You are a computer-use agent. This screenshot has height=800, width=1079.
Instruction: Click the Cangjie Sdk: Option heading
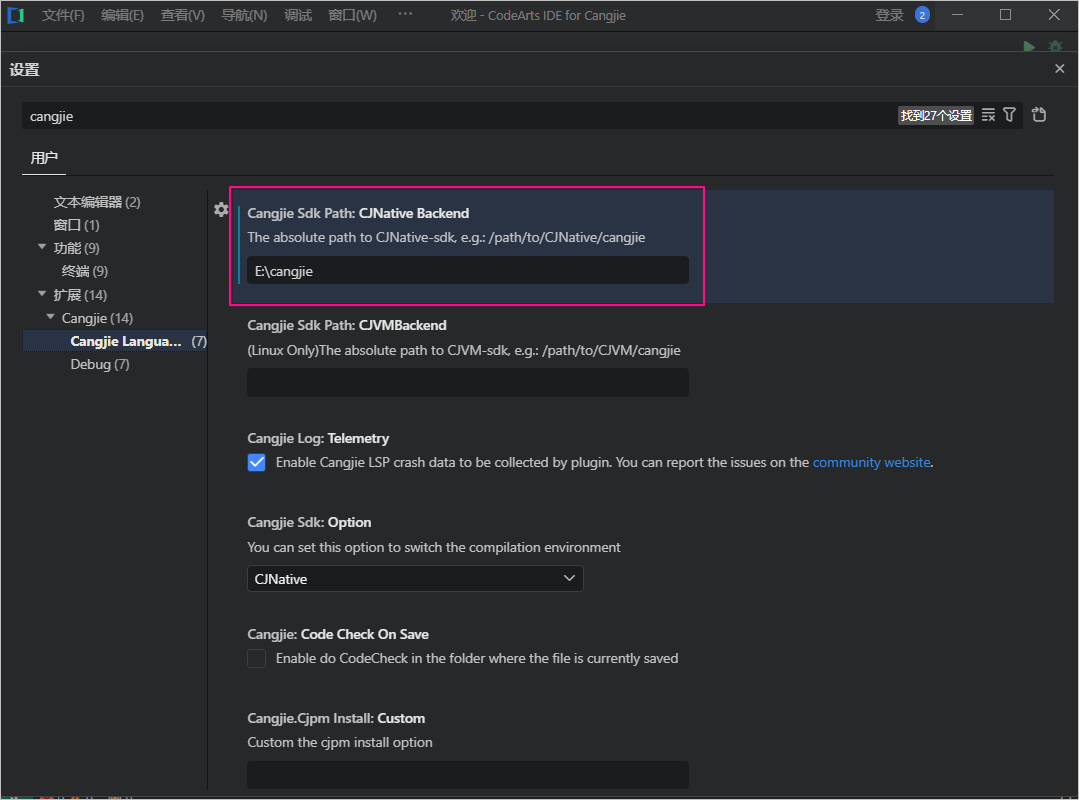click(309, 522)
